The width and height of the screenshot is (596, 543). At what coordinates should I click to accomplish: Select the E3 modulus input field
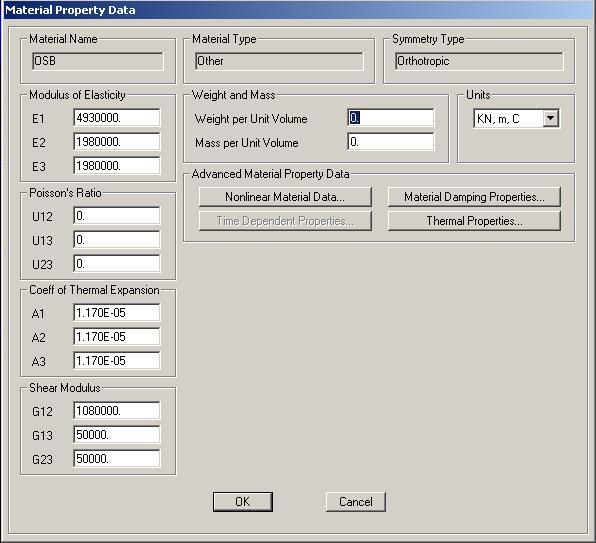coord(117,166)
